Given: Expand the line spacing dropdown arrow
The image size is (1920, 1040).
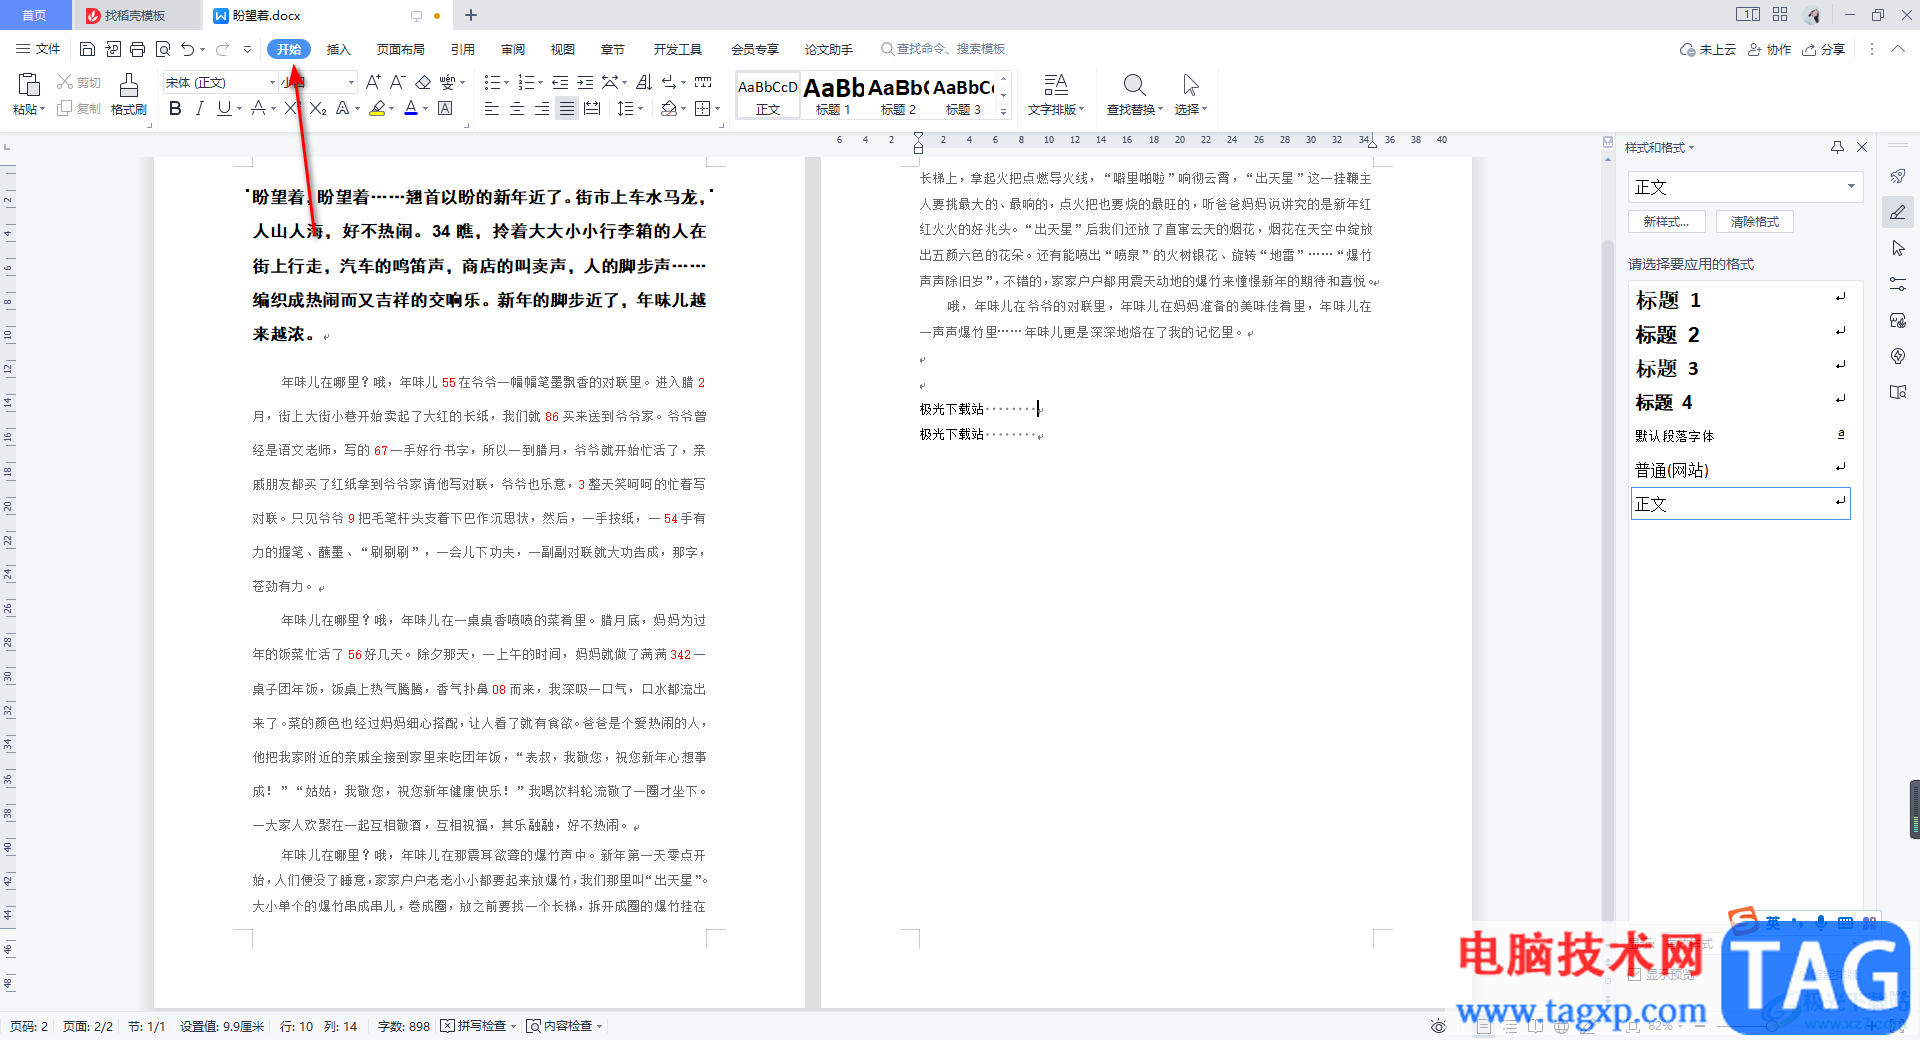Looking at the screenshot, I should coord(640,108).
